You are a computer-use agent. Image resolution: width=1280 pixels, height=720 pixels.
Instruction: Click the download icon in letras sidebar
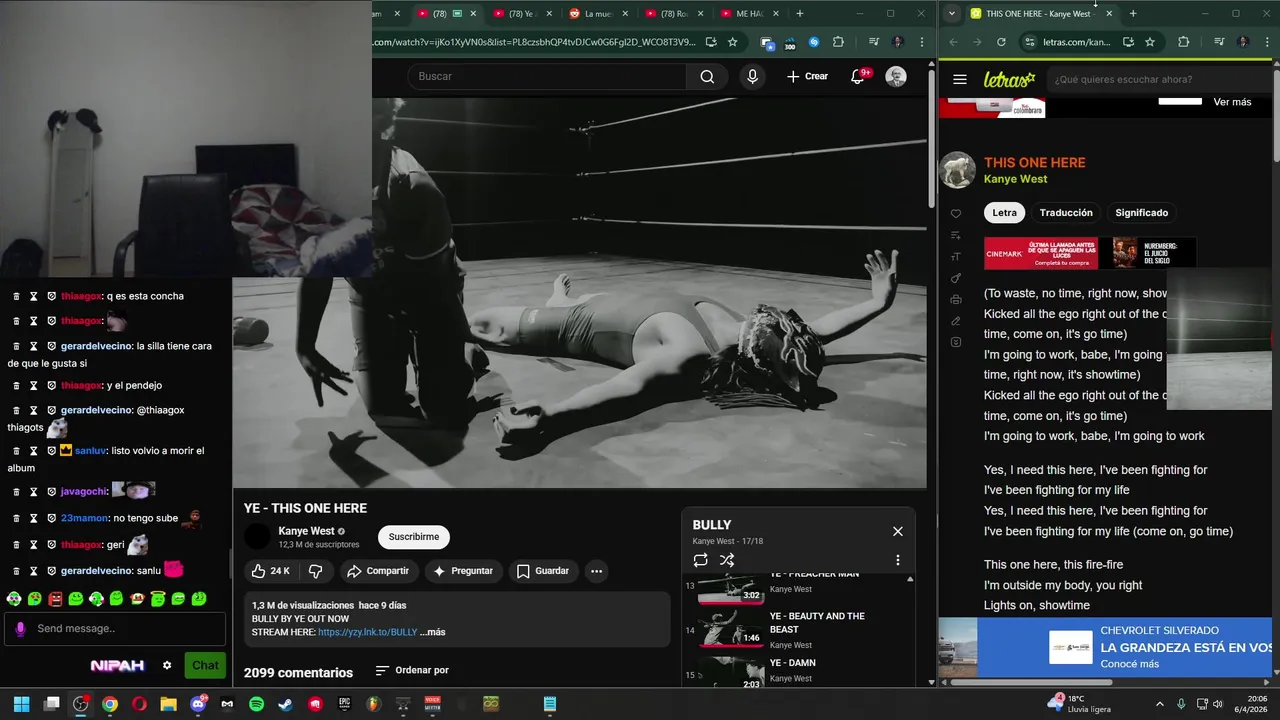pos(956,342)
